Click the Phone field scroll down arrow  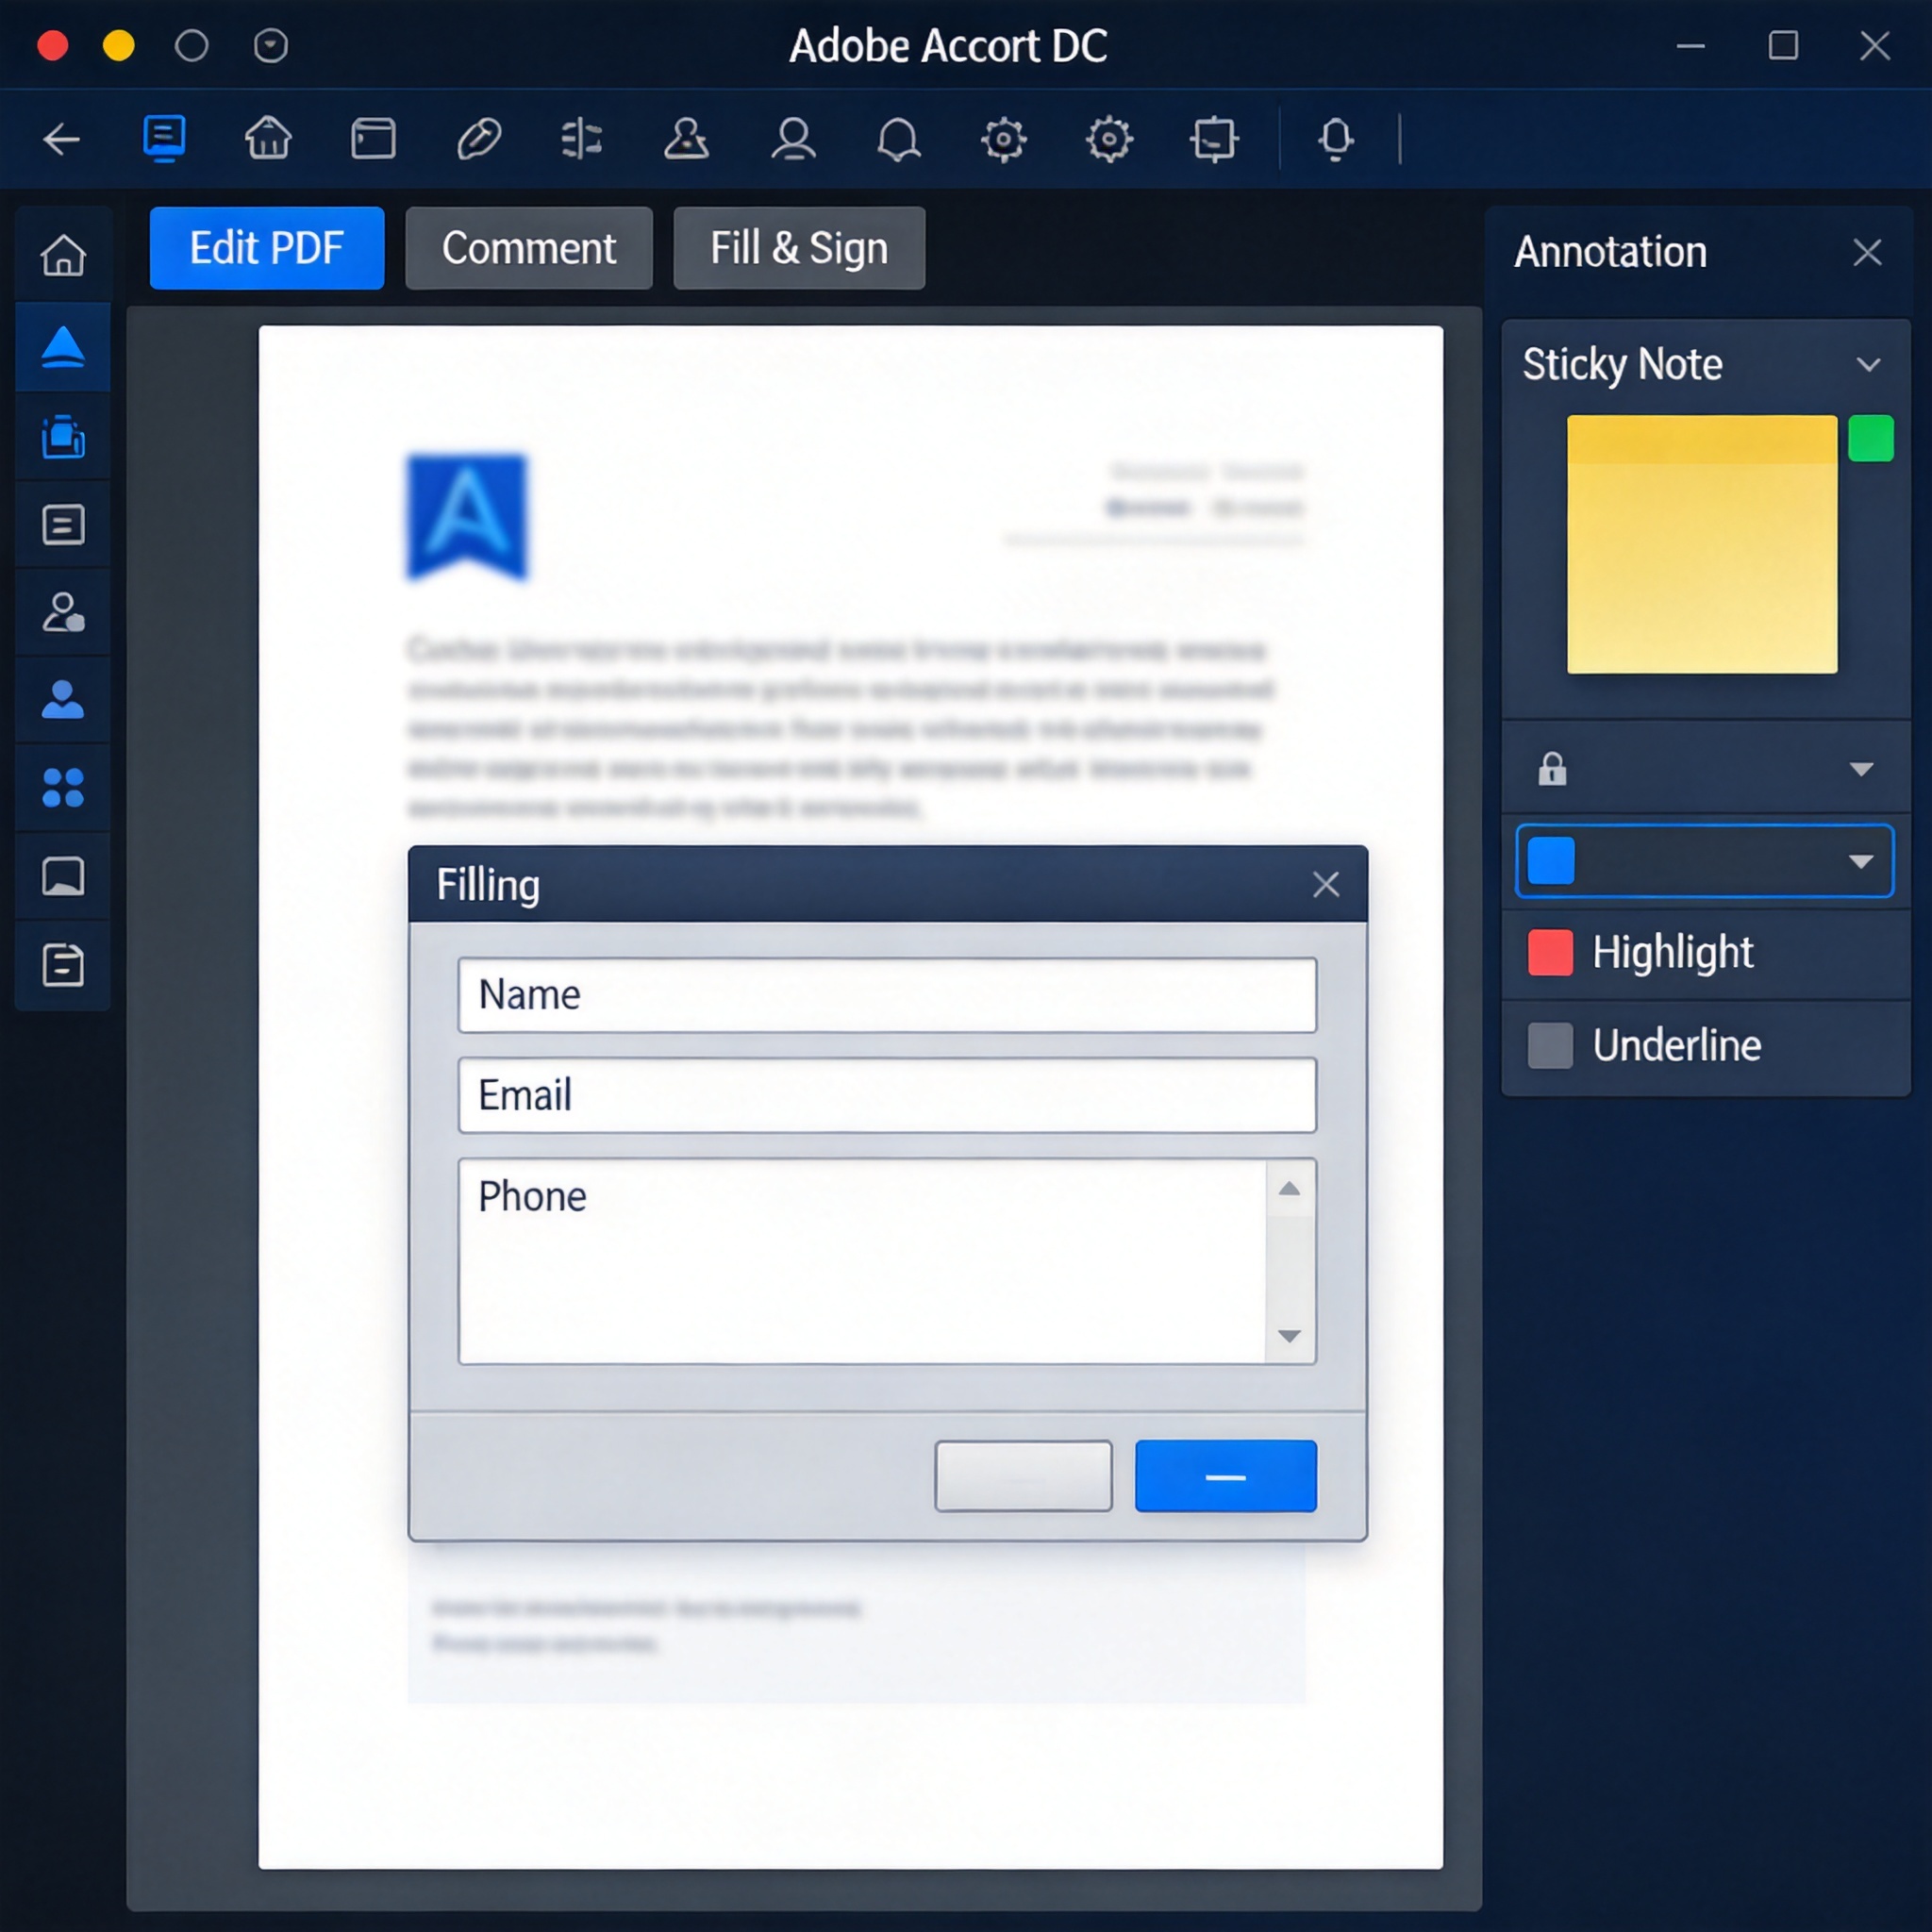pos(1290,1336)
